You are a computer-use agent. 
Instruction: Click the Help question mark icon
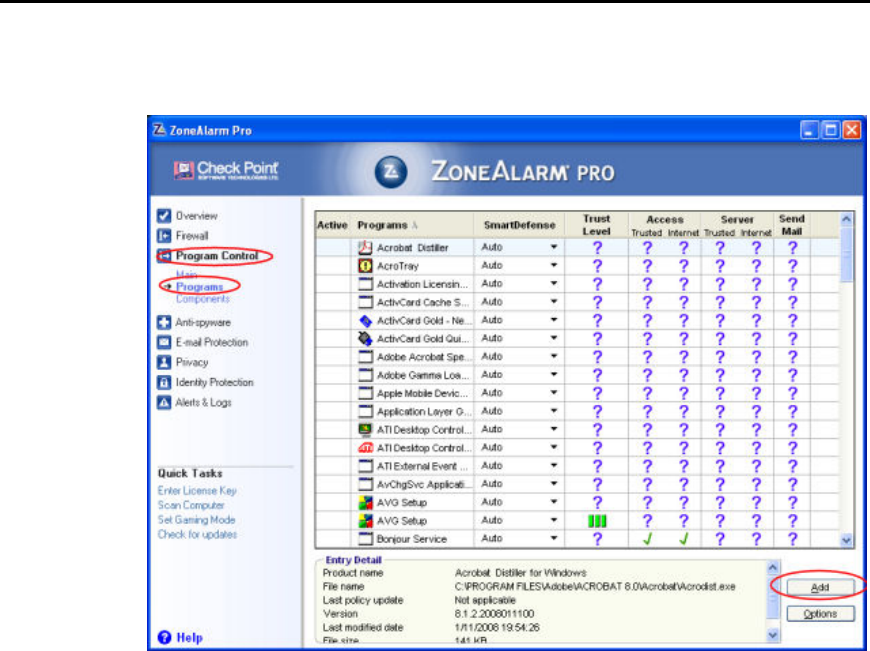coord(164,637)
